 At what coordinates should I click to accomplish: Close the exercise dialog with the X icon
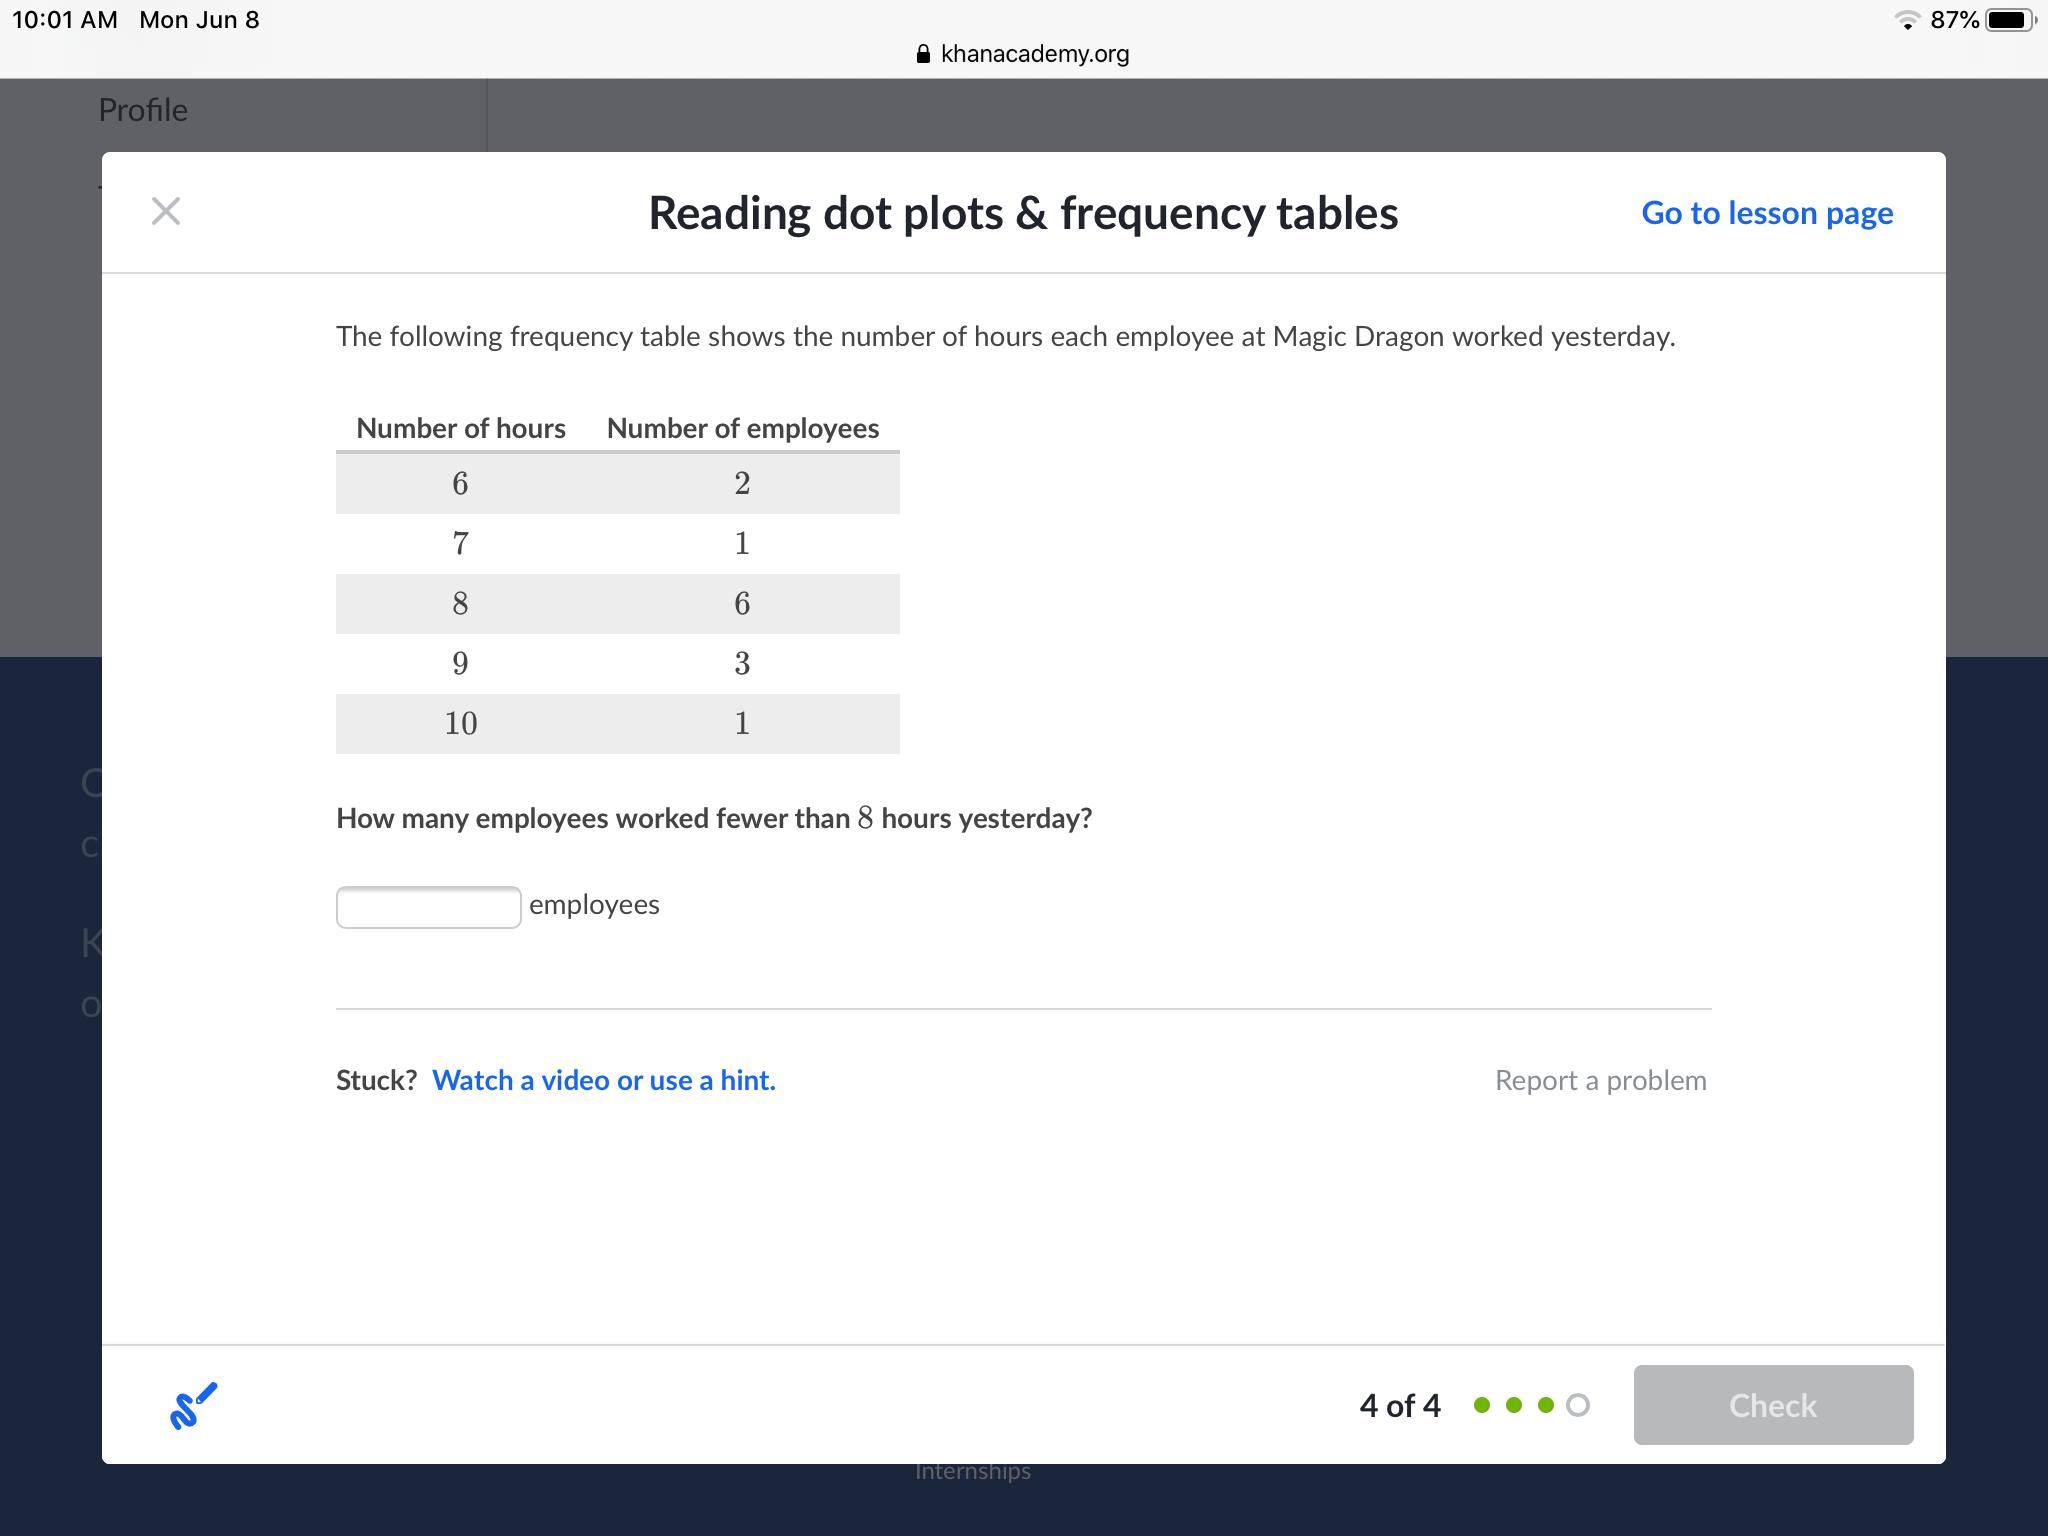click(166, 211)
